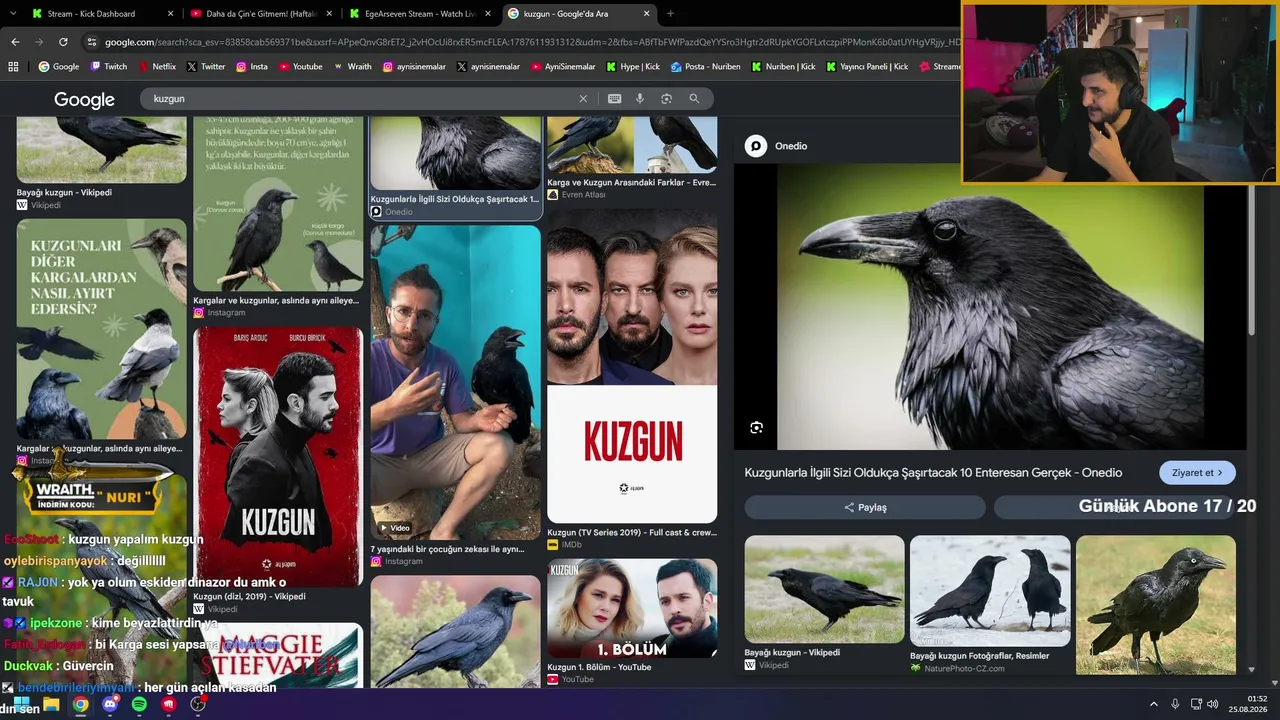Click the image panel scrollbar
The width and height of the screenshot is (1280, 720).
[1251, 250]
